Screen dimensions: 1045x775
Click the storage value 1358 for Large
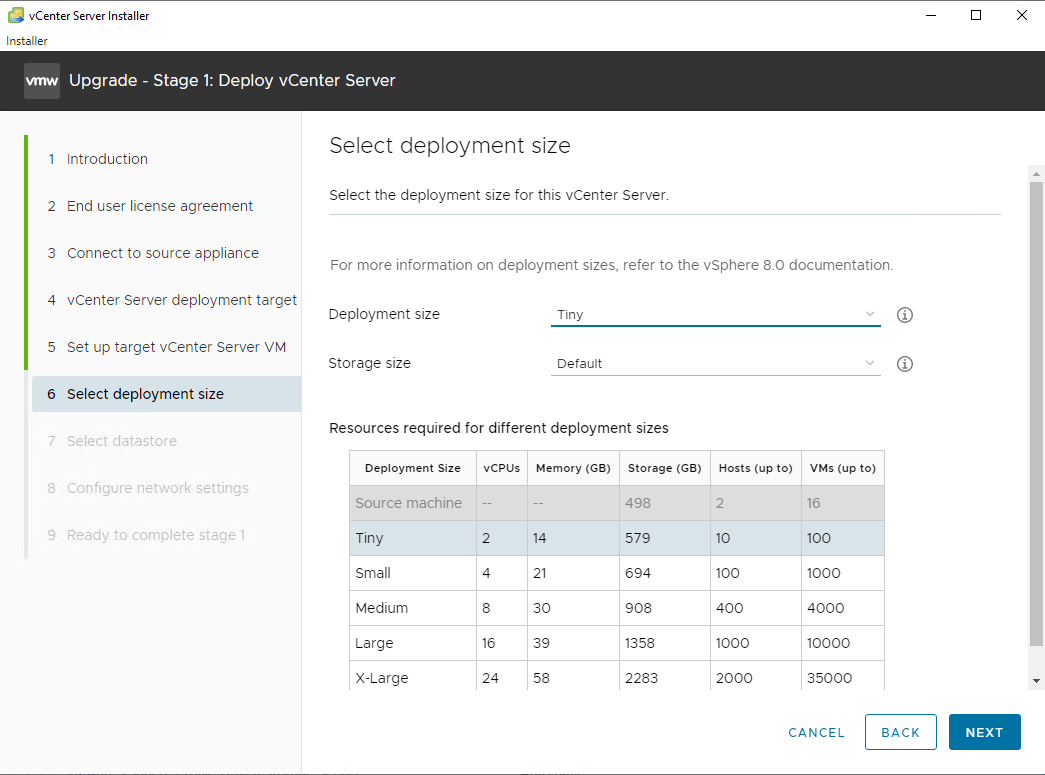[x=640, y=643]
